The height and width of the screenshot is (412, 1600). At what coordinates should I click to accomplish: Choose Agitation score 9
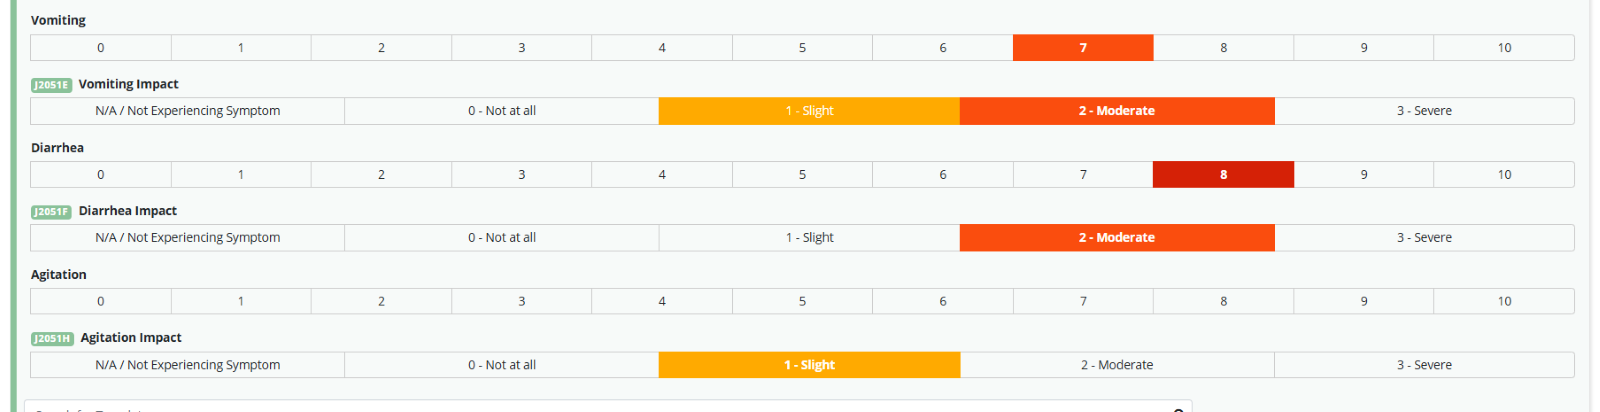click(1363, 301)
